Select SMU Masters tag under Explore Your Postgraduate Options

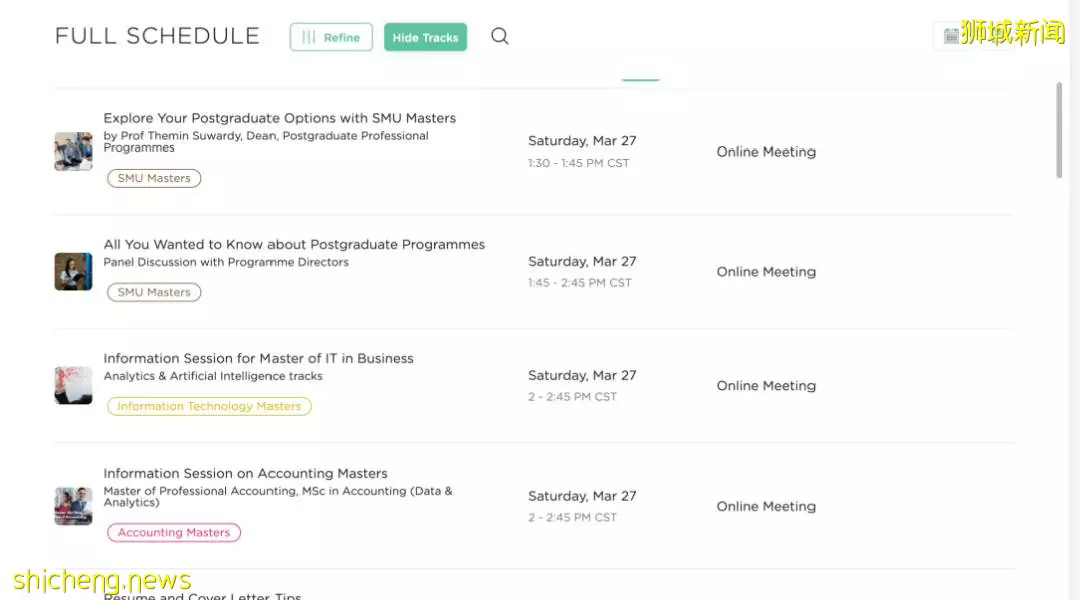154,178
